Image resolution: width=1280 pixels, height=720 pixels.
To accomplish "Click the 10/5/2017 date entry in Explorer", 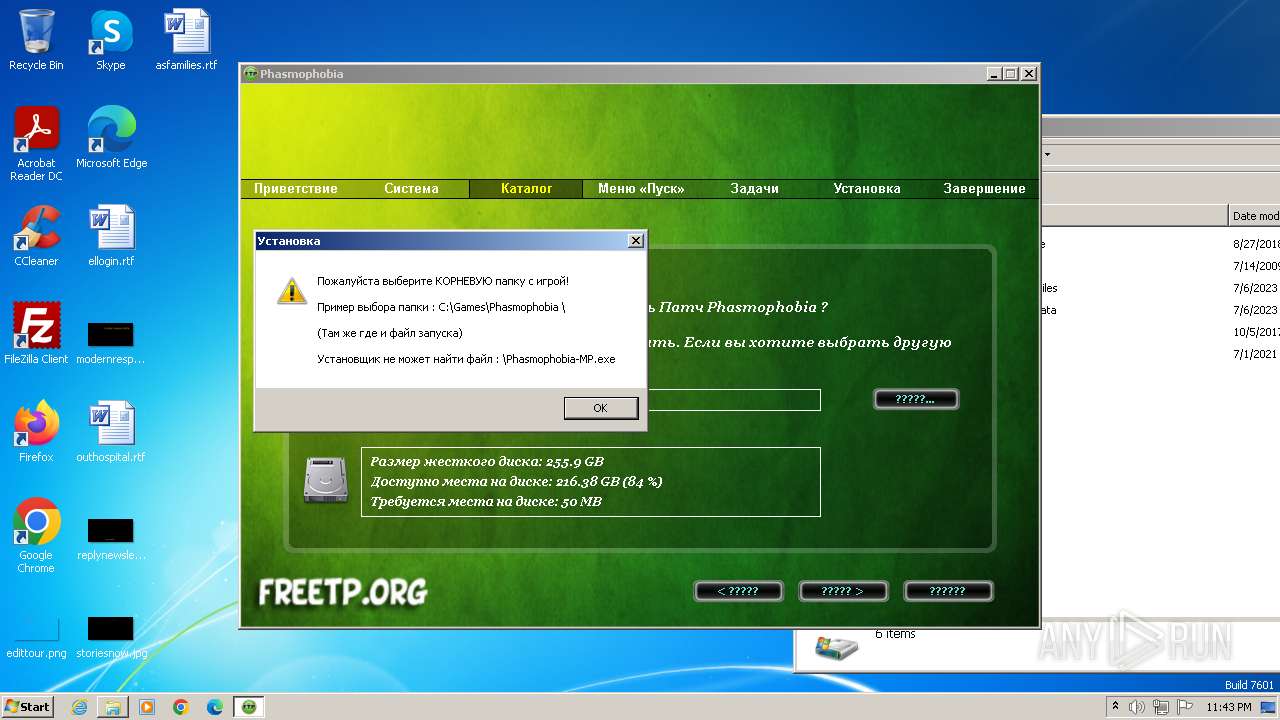I will pyautogui.click(x=1255, y=332).
